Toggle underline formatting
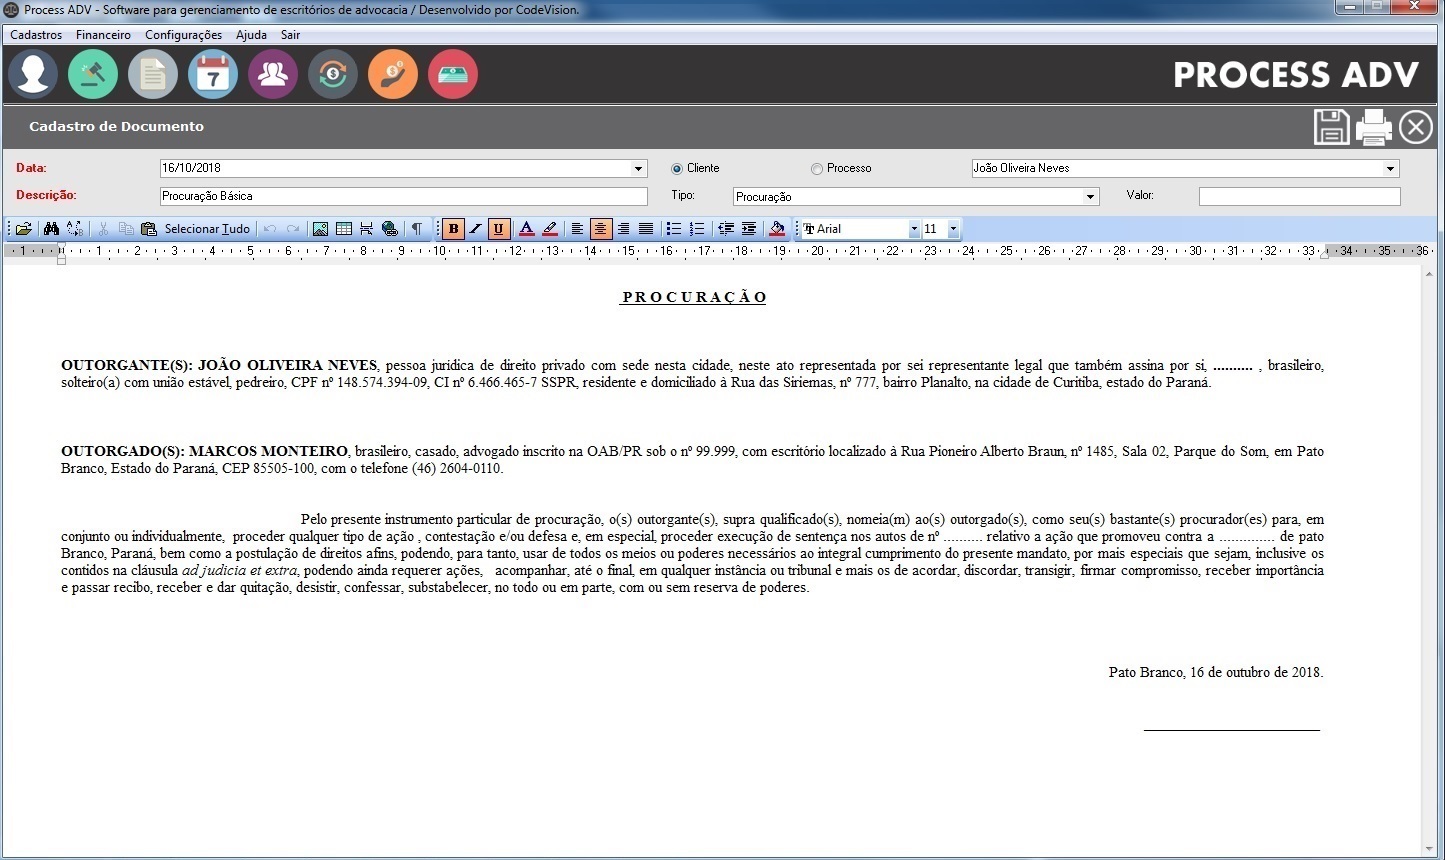The image size is (1445, 860). click(499, 229)
